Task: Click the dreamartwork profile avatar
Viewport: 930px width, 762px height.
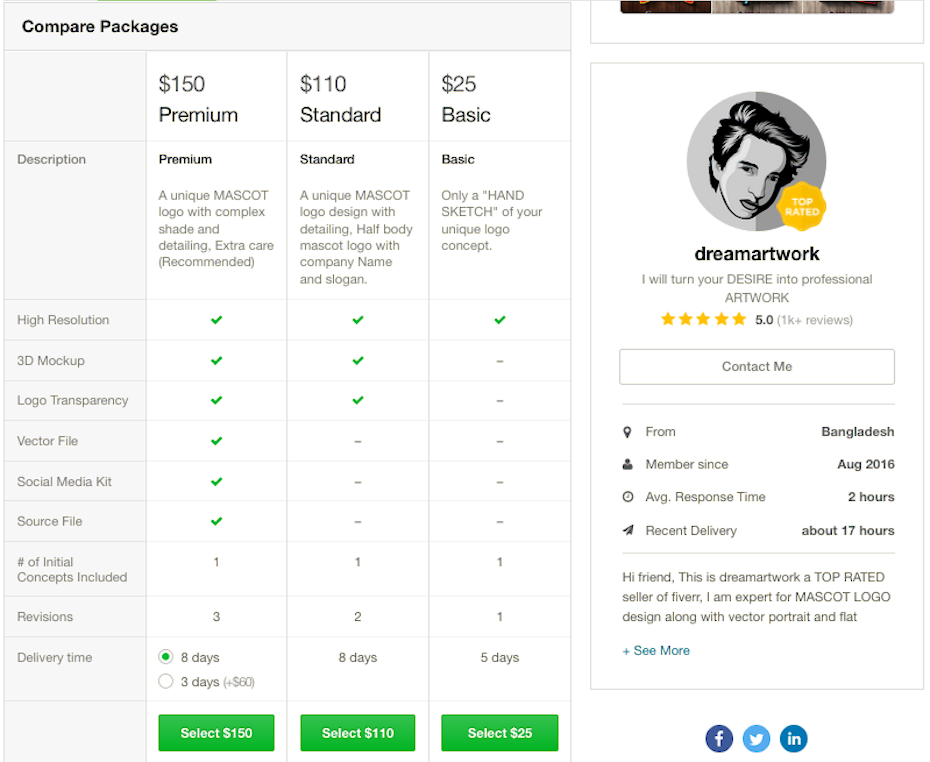Action: [x=756, y=160]
